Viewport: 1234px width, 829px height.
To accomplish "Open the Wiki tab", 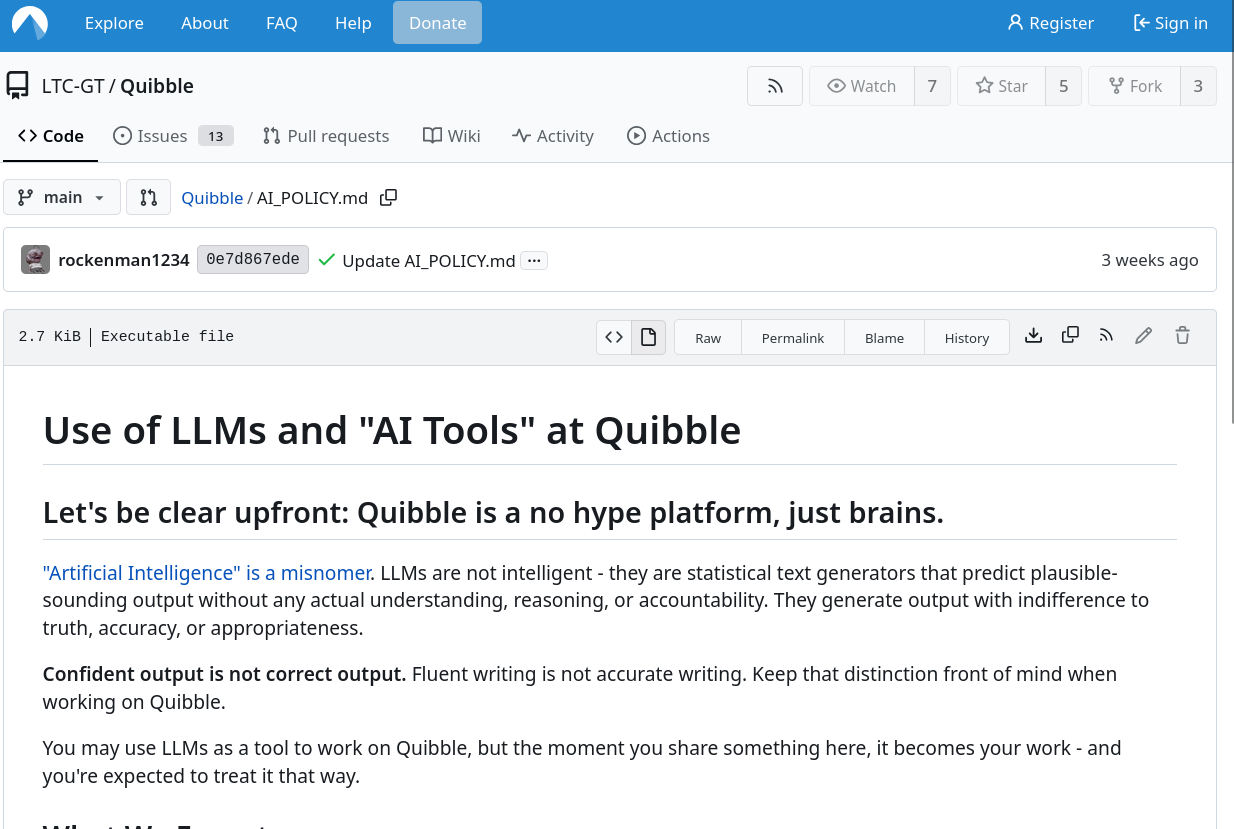I will [451, 136].
